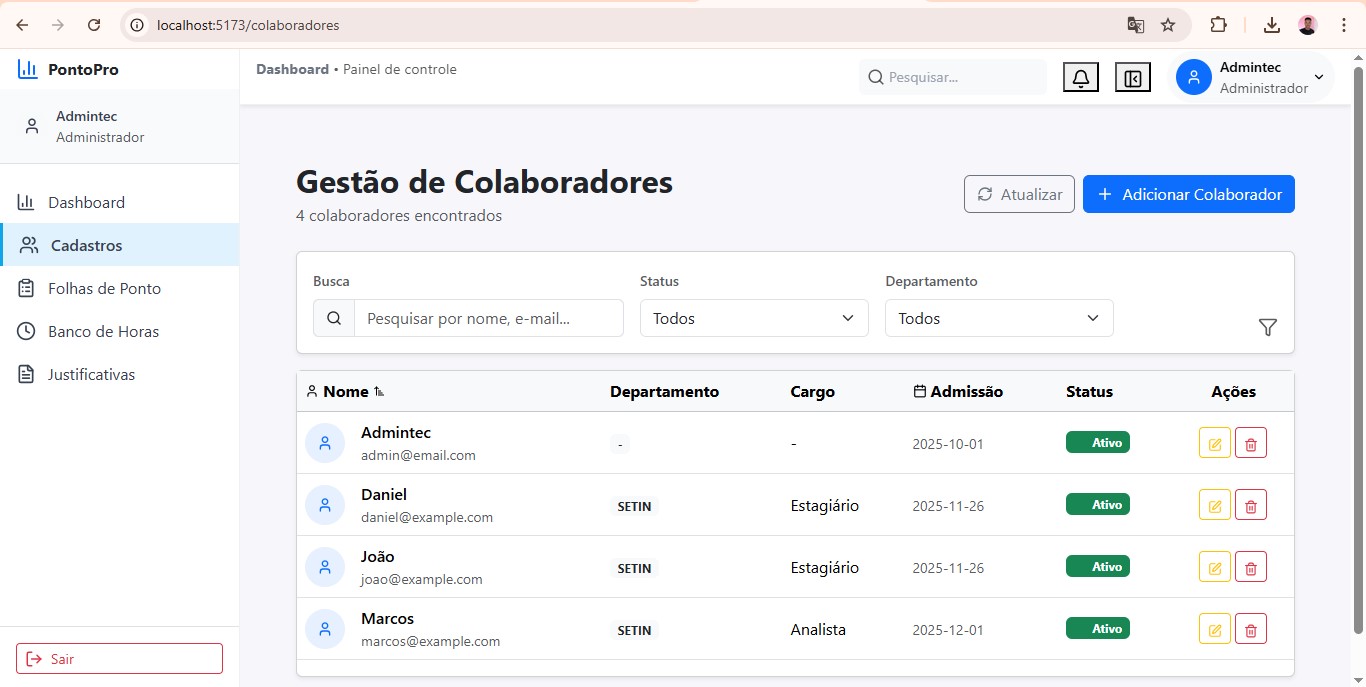Toggle the Nome column sort arrow
Screen dimensions: 1366x687
[x=378, y=392]
